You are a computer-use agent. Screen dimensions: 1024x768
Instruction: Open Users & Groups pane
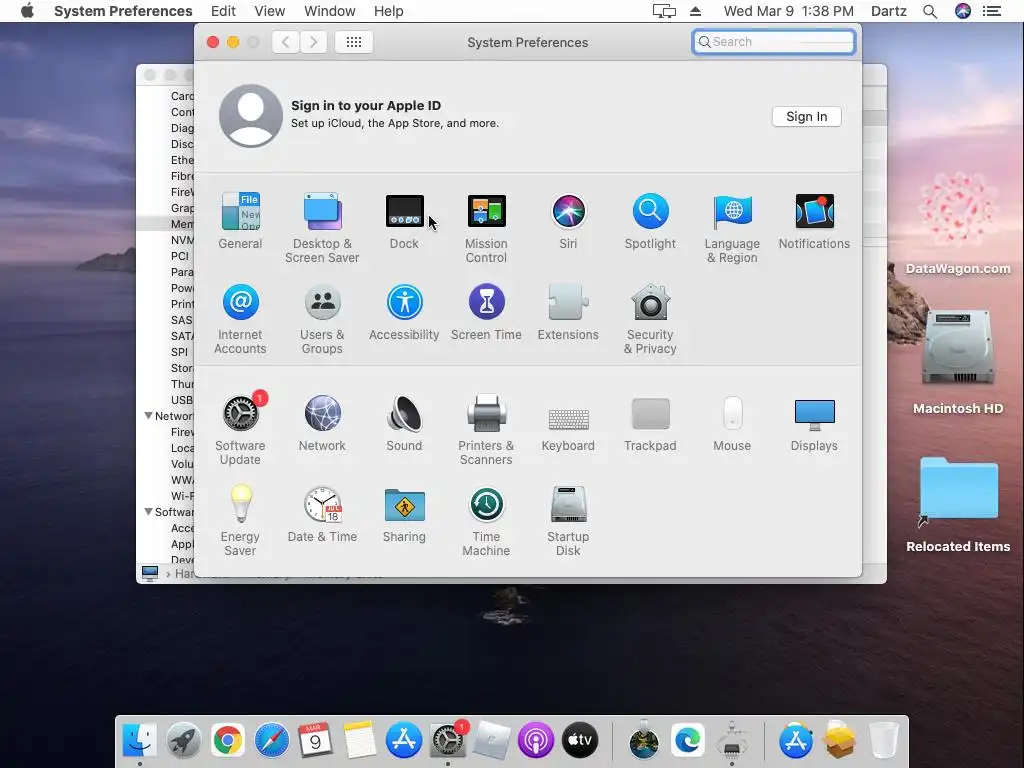click(x=322, y=319)
